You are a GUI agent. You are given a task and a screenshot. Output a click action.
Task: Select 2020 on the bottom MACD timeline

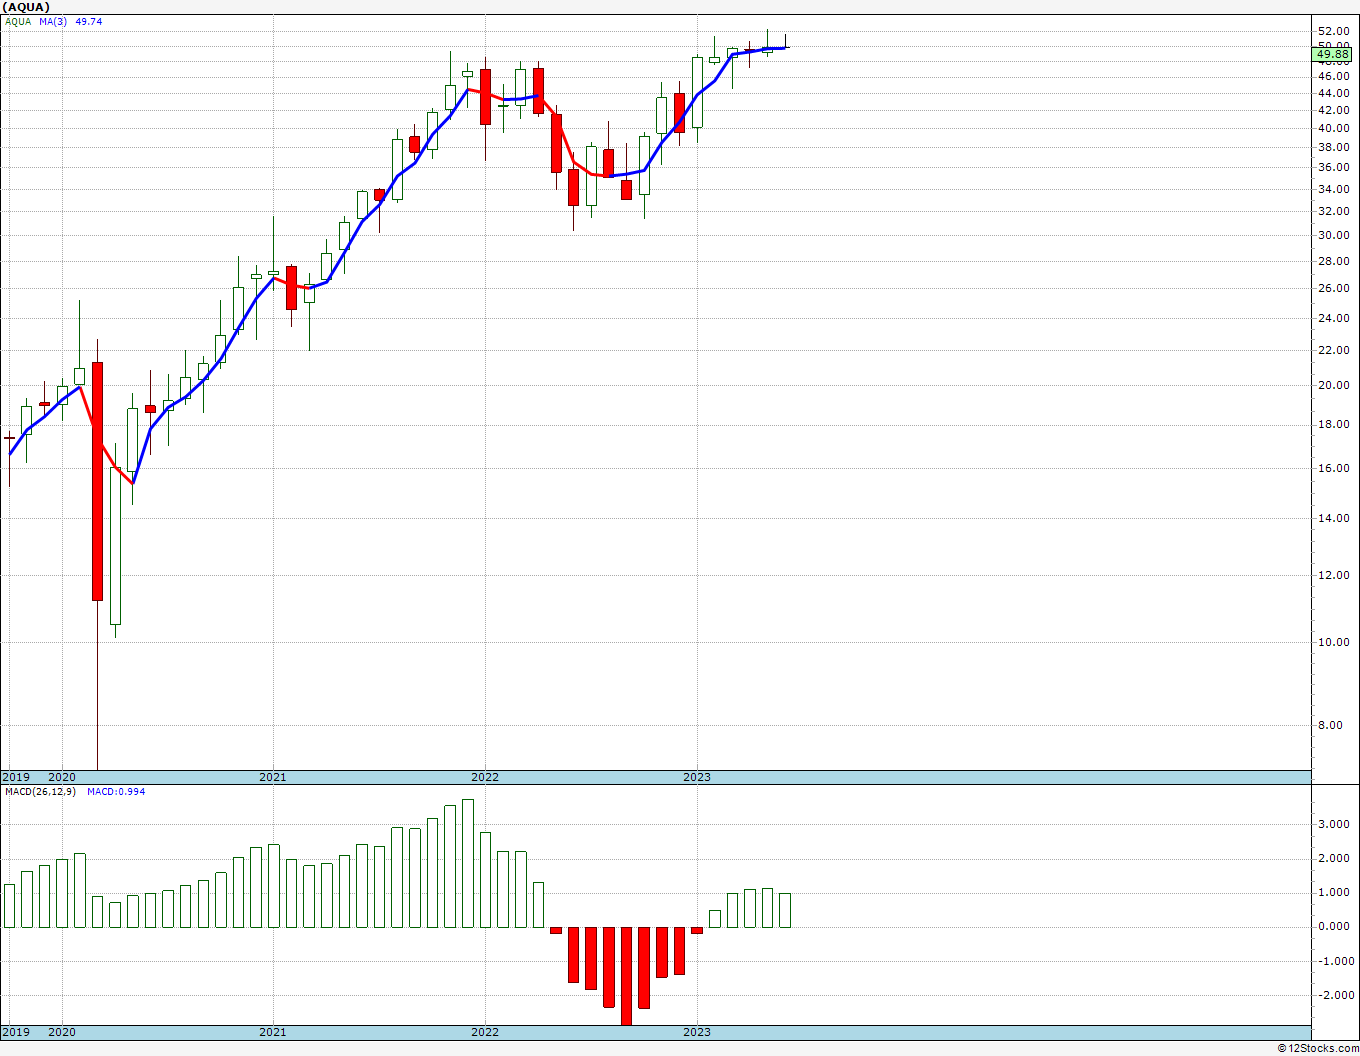62,1032
